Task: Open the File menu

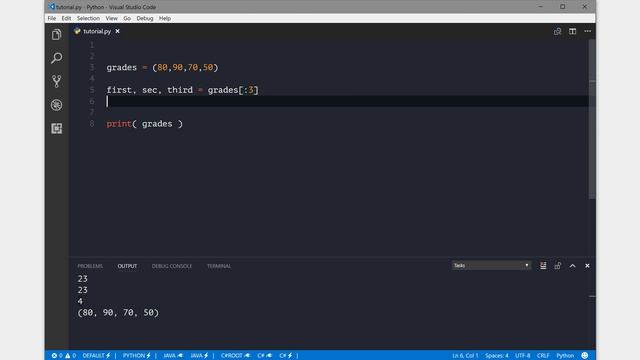Action: point(52,18)
